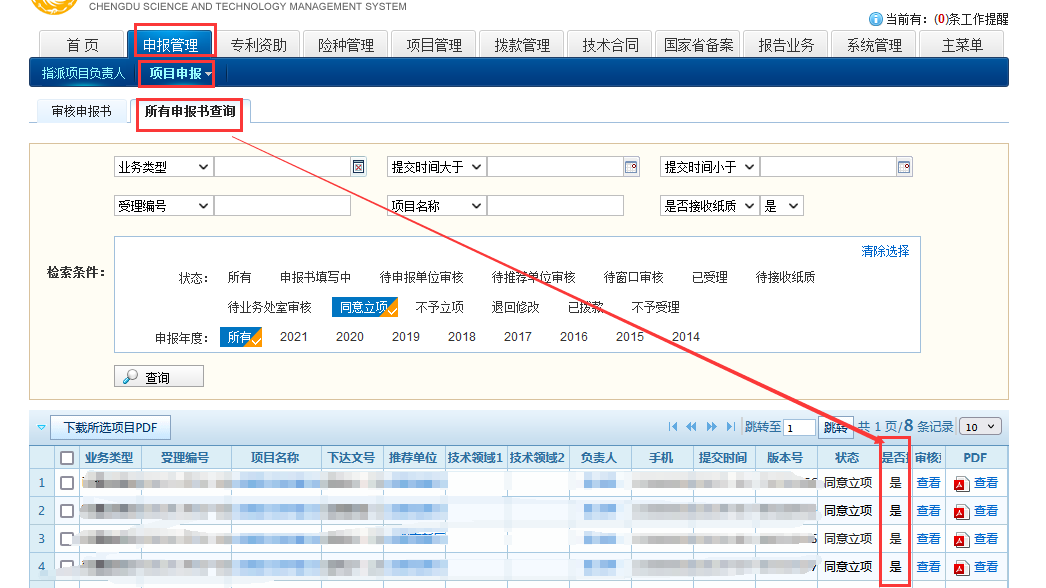Click the 查询 search button

[159, 377]
